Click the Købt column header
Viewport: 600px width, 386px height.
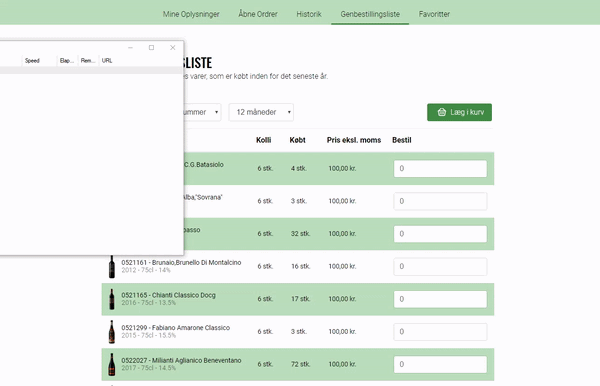pos(297,140)
